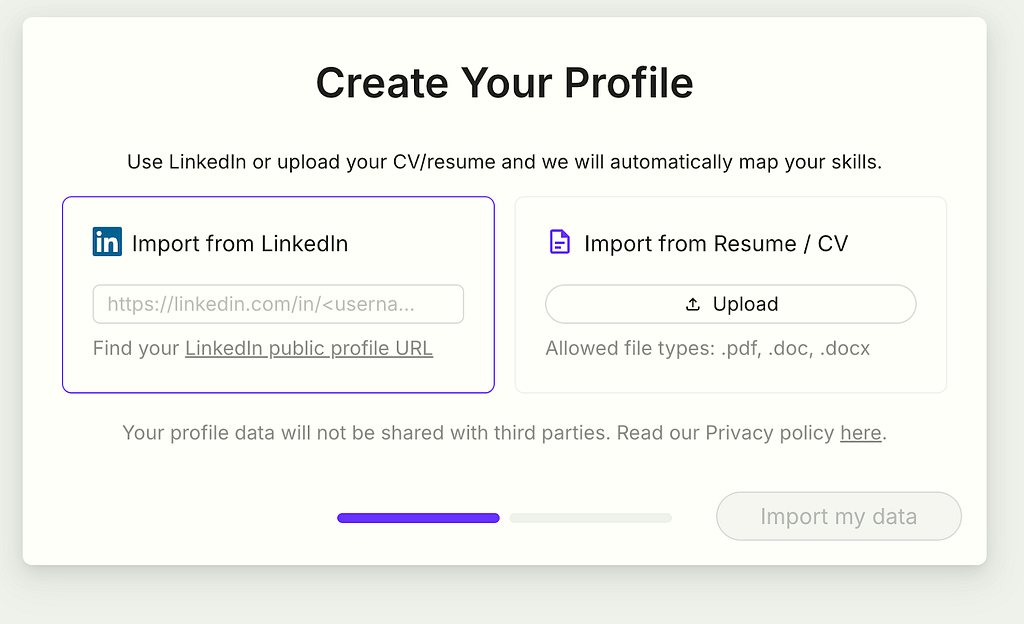Open the Privacy policy "here" link
The height and width of the screenshot is (624, 1024).
coord(861,433)
